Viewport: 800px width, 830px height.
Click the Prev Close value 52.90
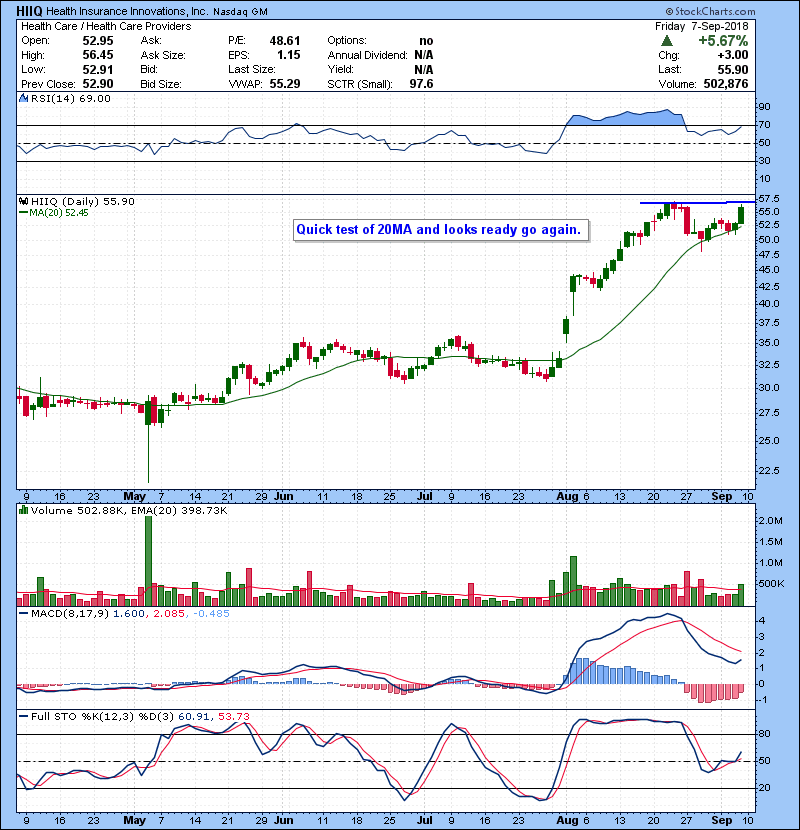coord(98,84)
